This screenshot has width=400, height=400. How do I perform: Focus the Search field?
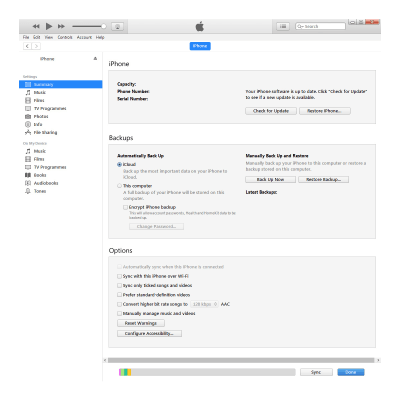click(x=320, y=26)
